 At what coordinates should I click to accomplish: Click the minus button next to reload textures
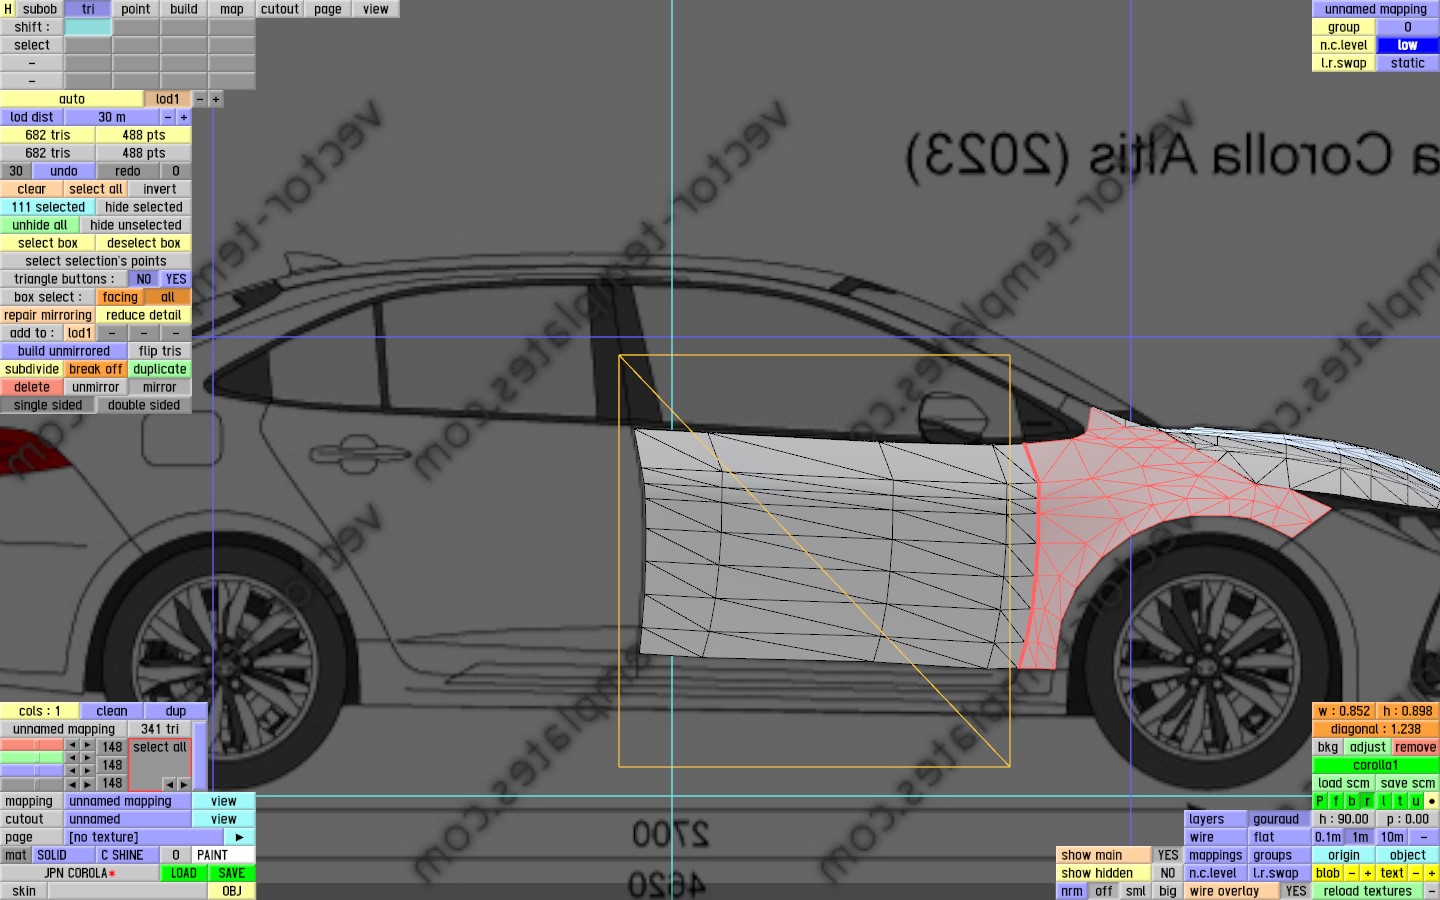point(1432,891)
